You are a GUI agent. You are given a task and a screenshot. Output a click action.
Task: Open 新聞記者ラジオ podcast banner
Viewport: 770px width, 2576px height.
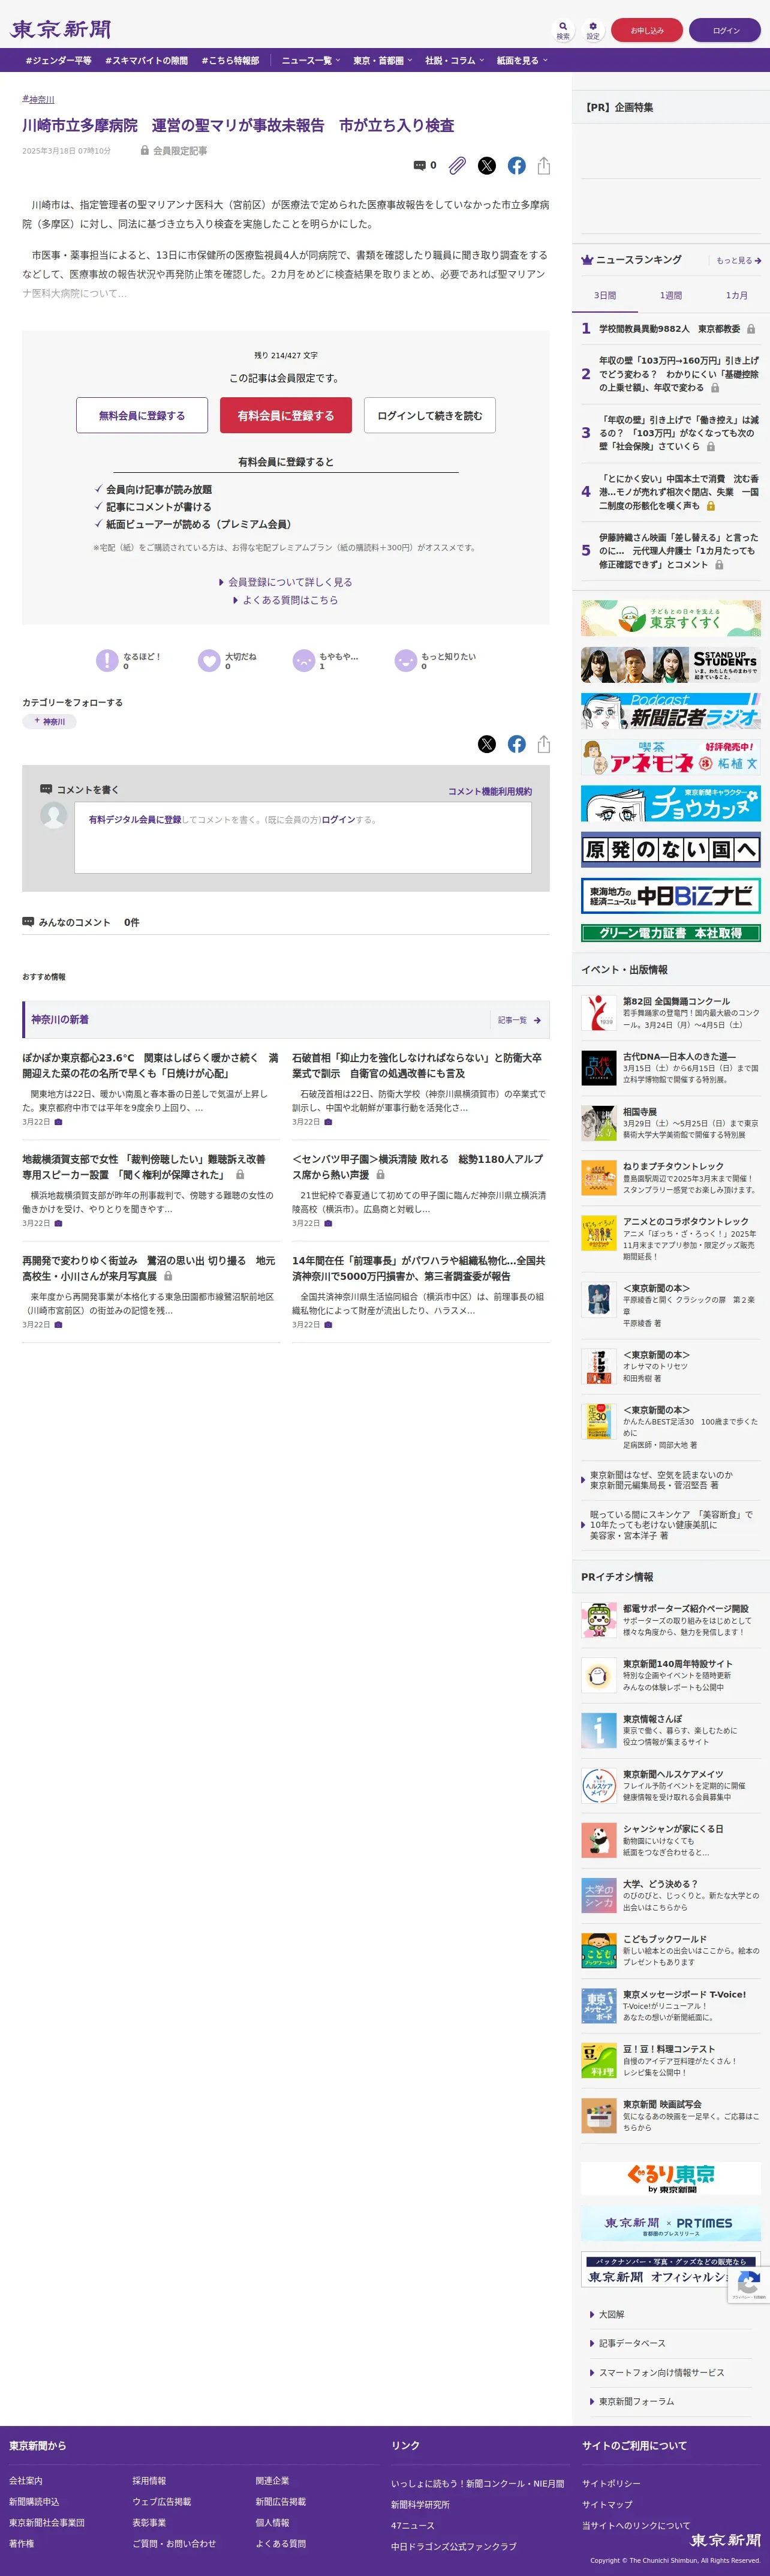671,710
